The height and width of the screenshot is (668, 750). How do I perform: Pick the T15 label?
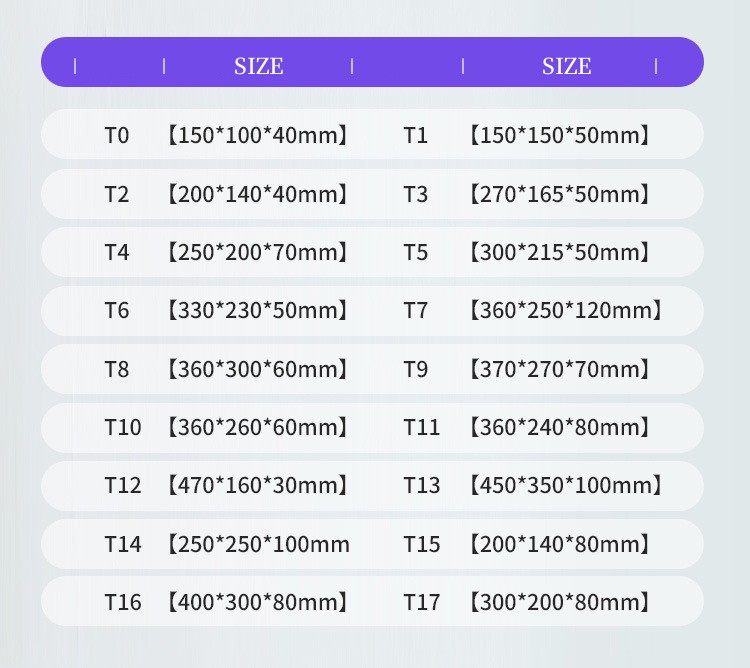tap(422, 545)
